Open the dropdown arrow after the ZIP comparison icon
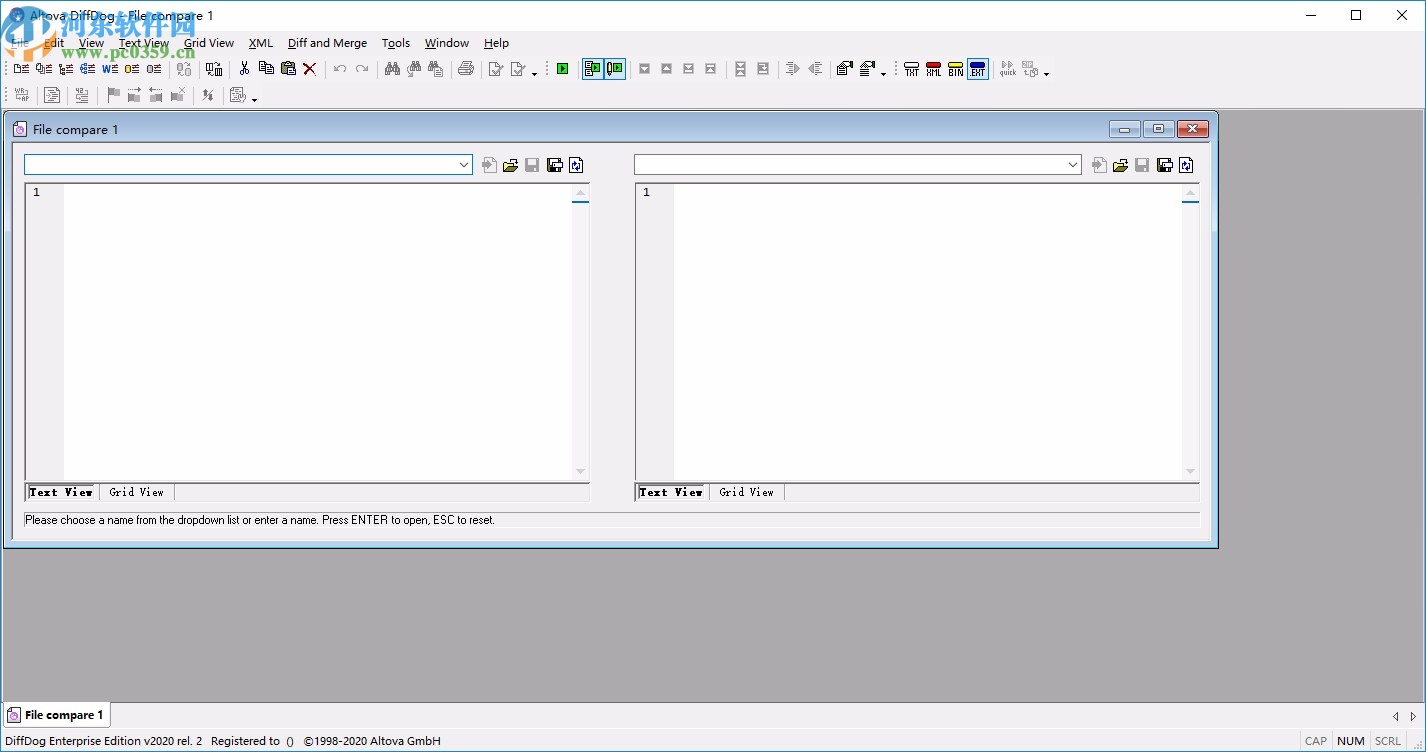 [x=1047, y=73]
